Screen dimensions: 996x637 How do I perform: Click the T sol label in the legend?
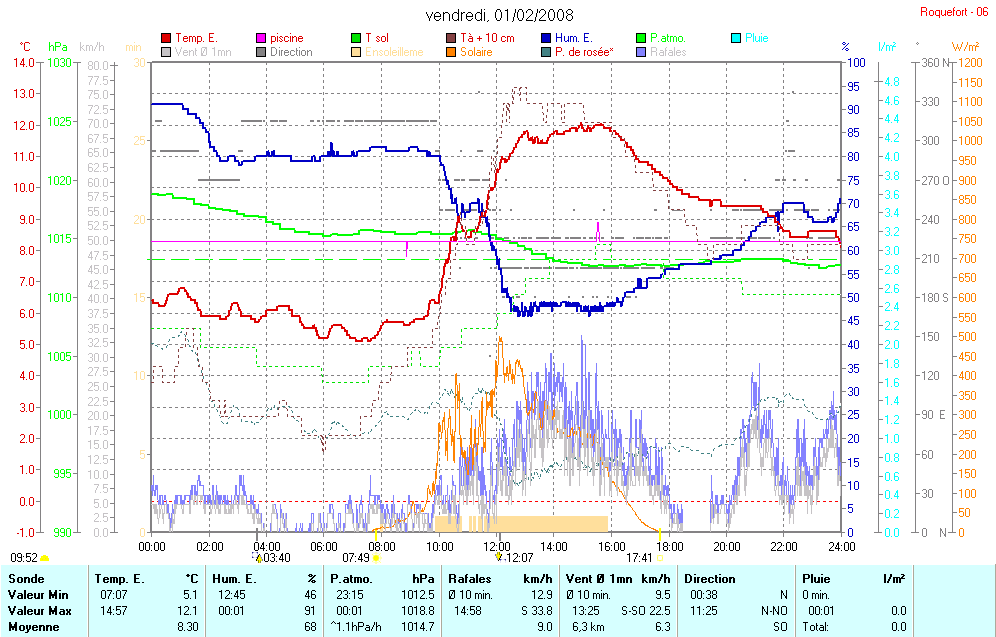pos(377,38)
